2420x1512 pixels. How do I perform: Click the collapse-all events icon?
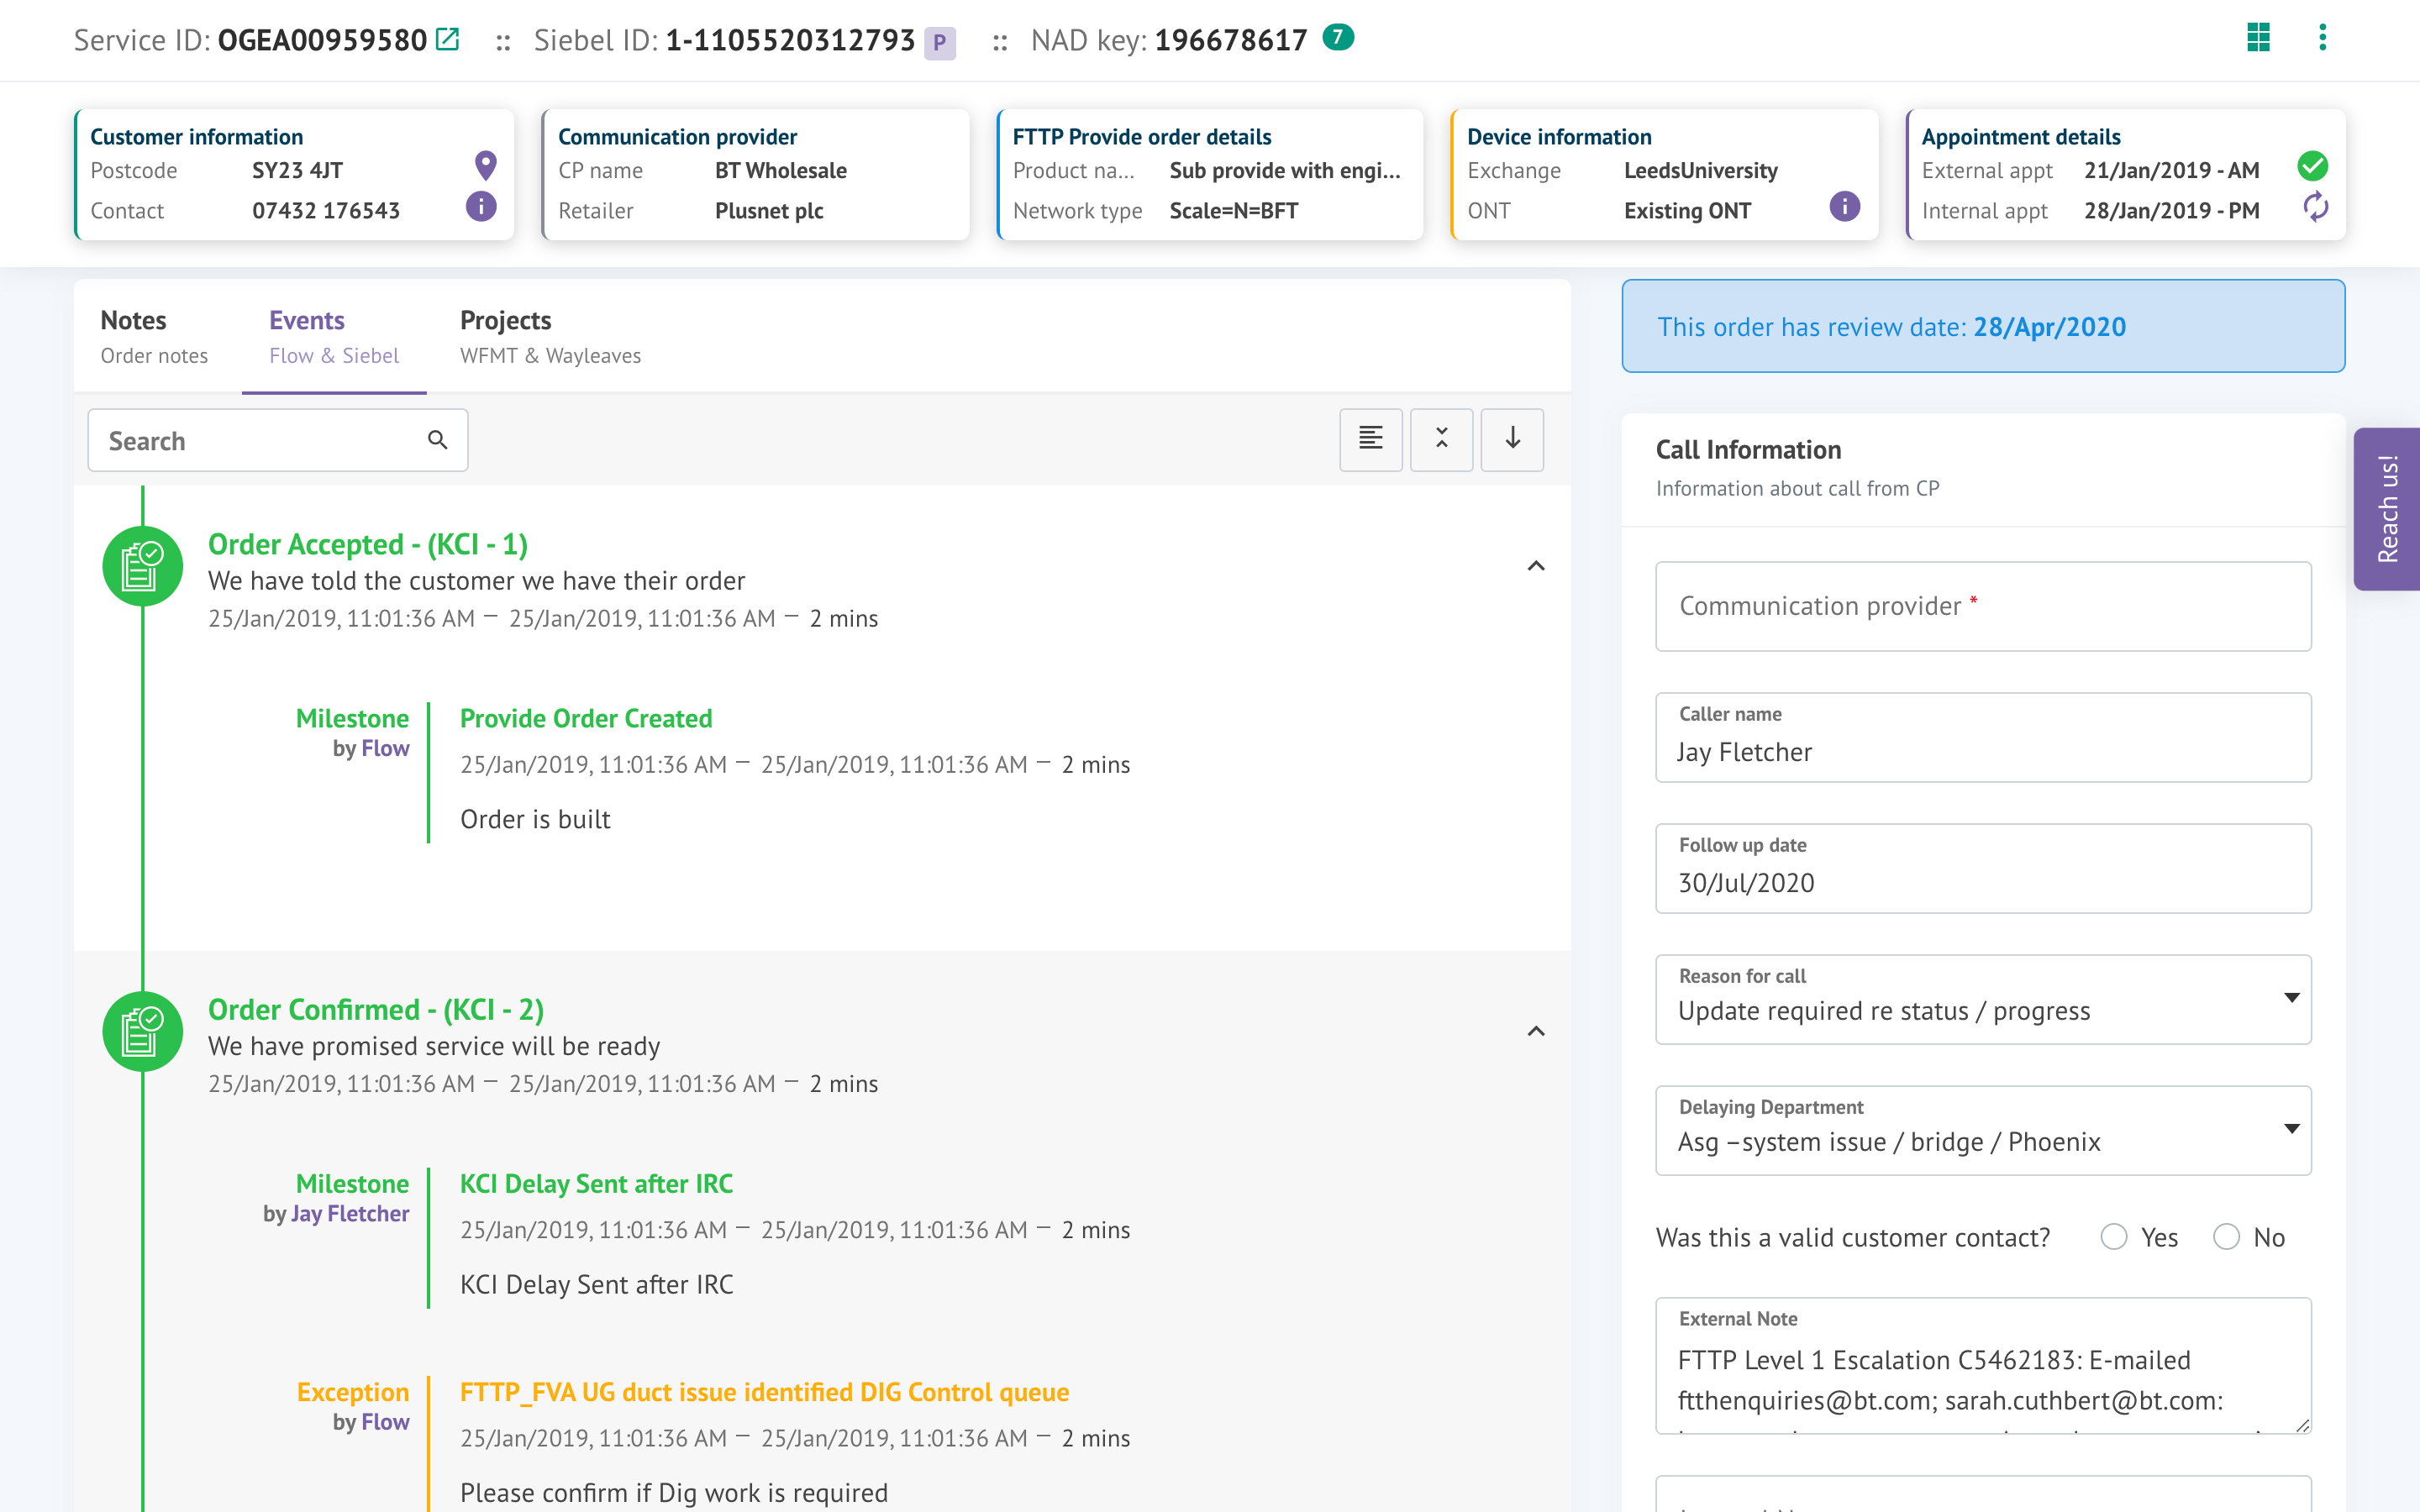point(1441,439)
